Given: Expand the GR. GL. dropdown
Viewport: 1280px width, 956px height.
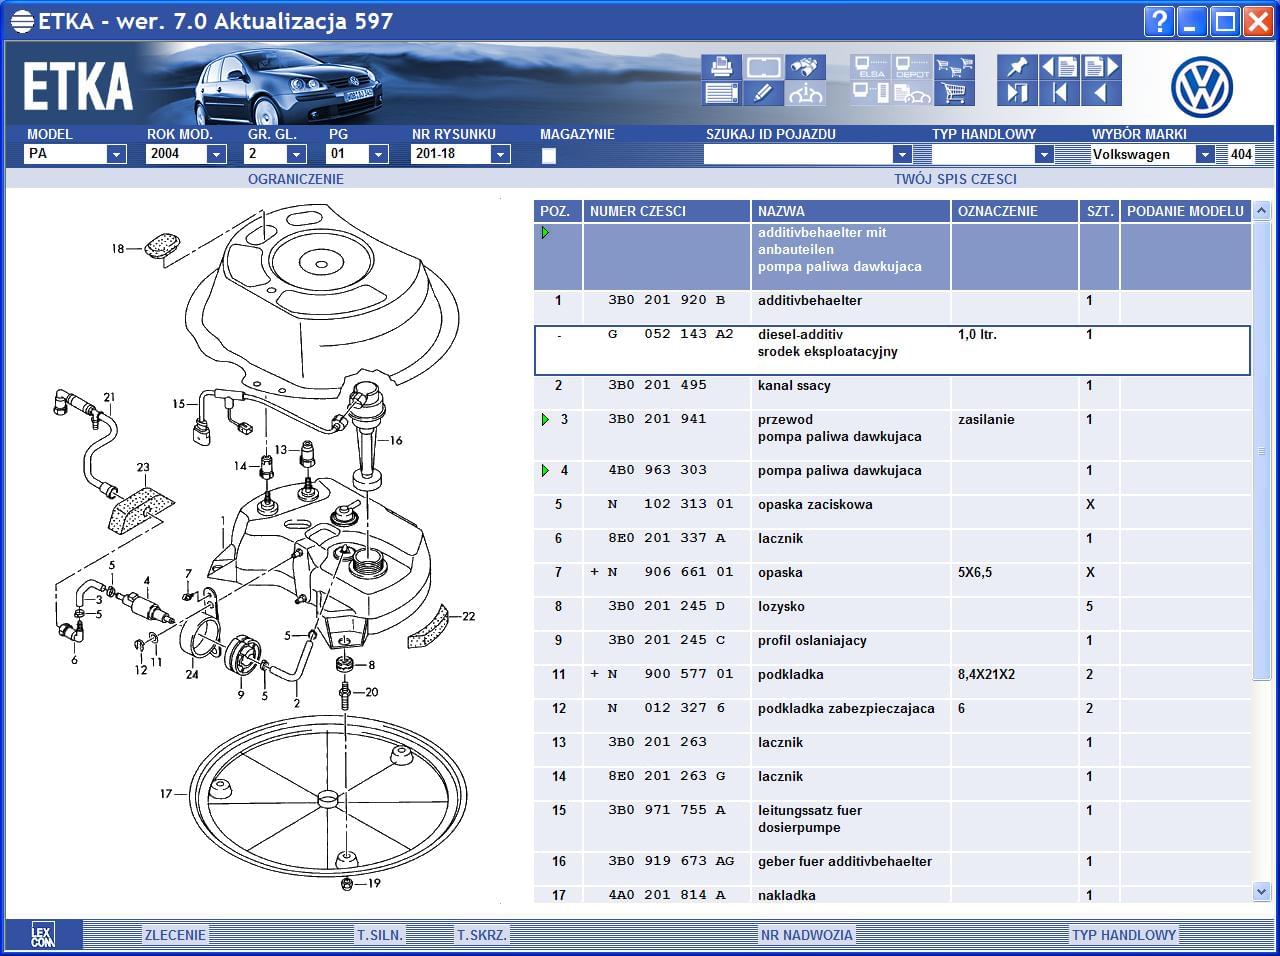Looking at the screenshot, I should tap(296, 154).
